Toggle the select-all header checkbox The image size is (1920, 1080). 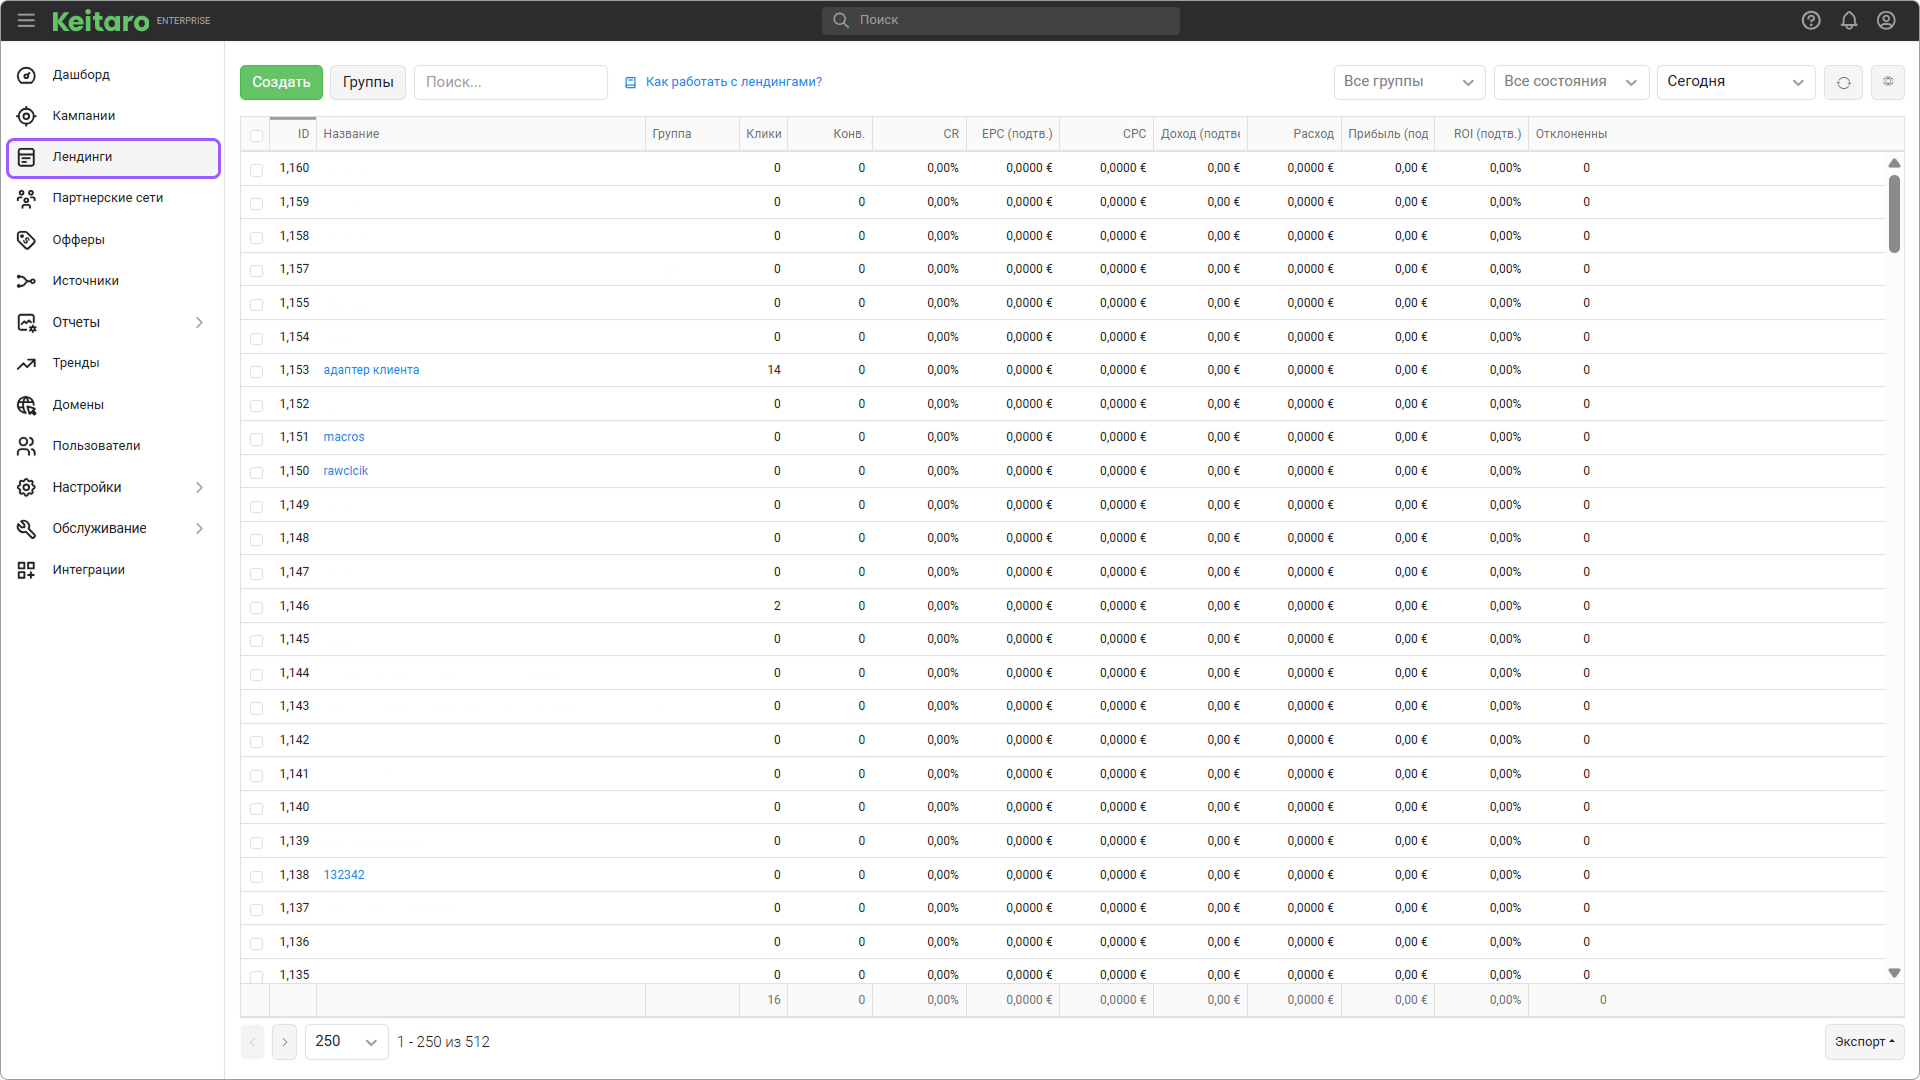click(257, 135)
